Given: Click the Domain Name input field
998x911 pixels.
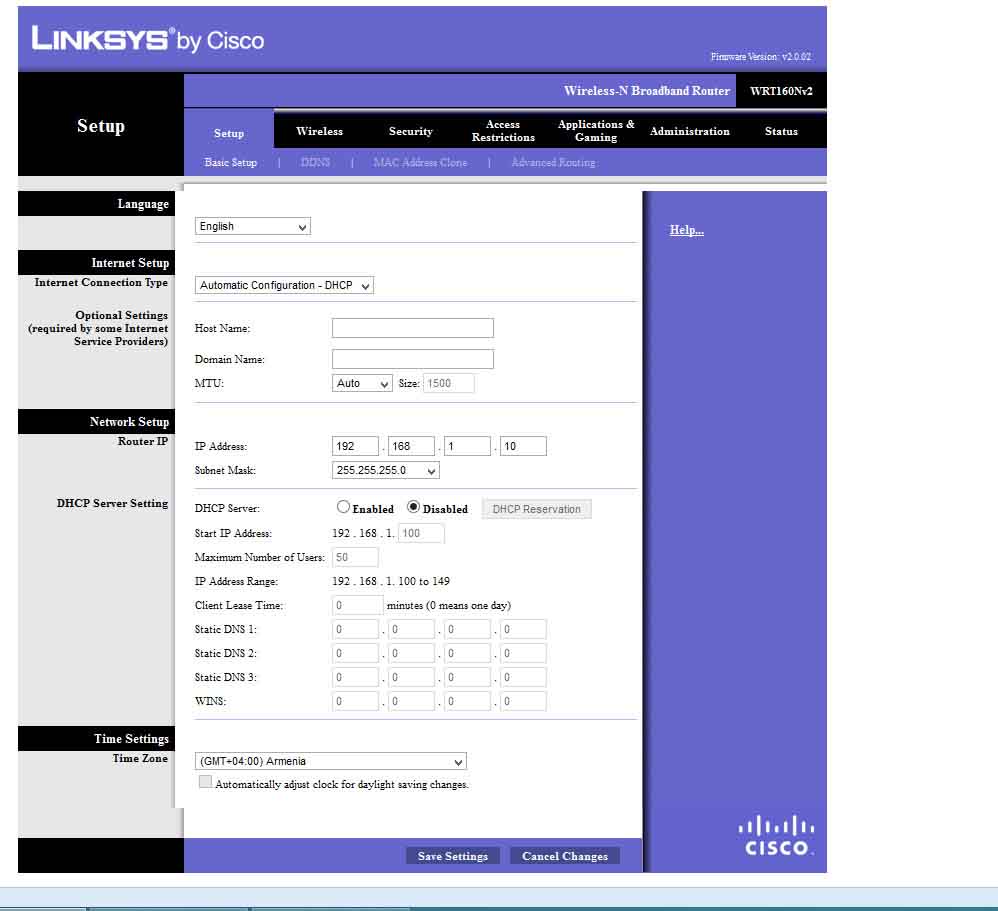Looking at the screenshot, I should coord(412,359).
